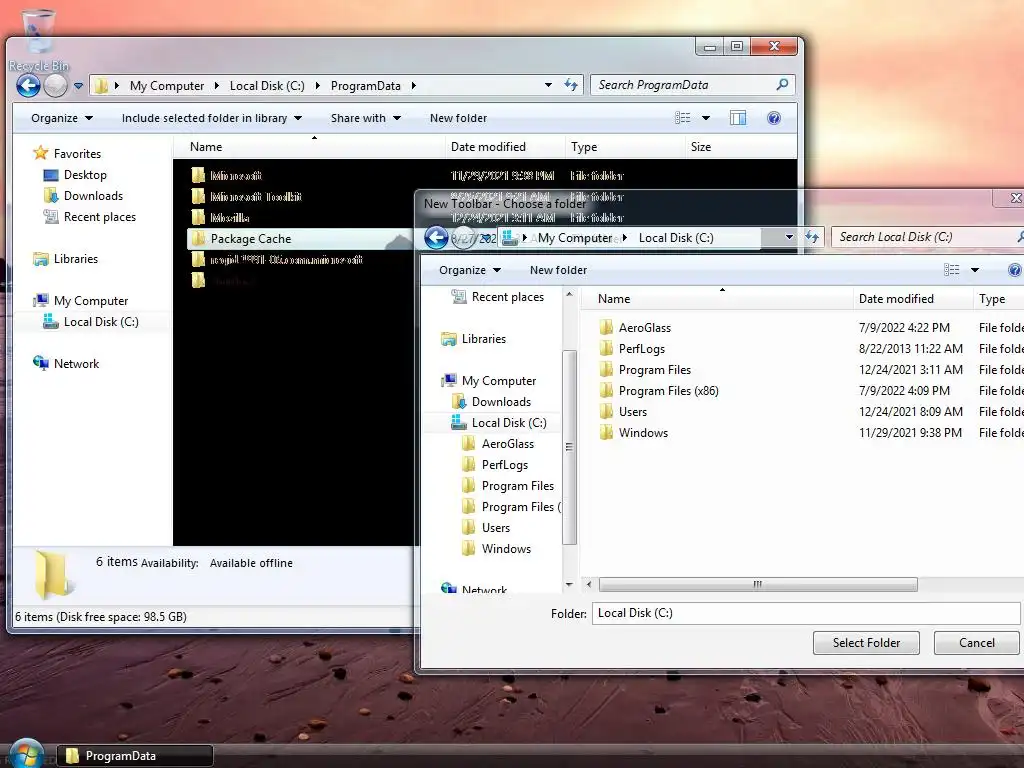Click the refresh icon in ProgramData address bar
The image size is (1024, 768).
[571, 85]
